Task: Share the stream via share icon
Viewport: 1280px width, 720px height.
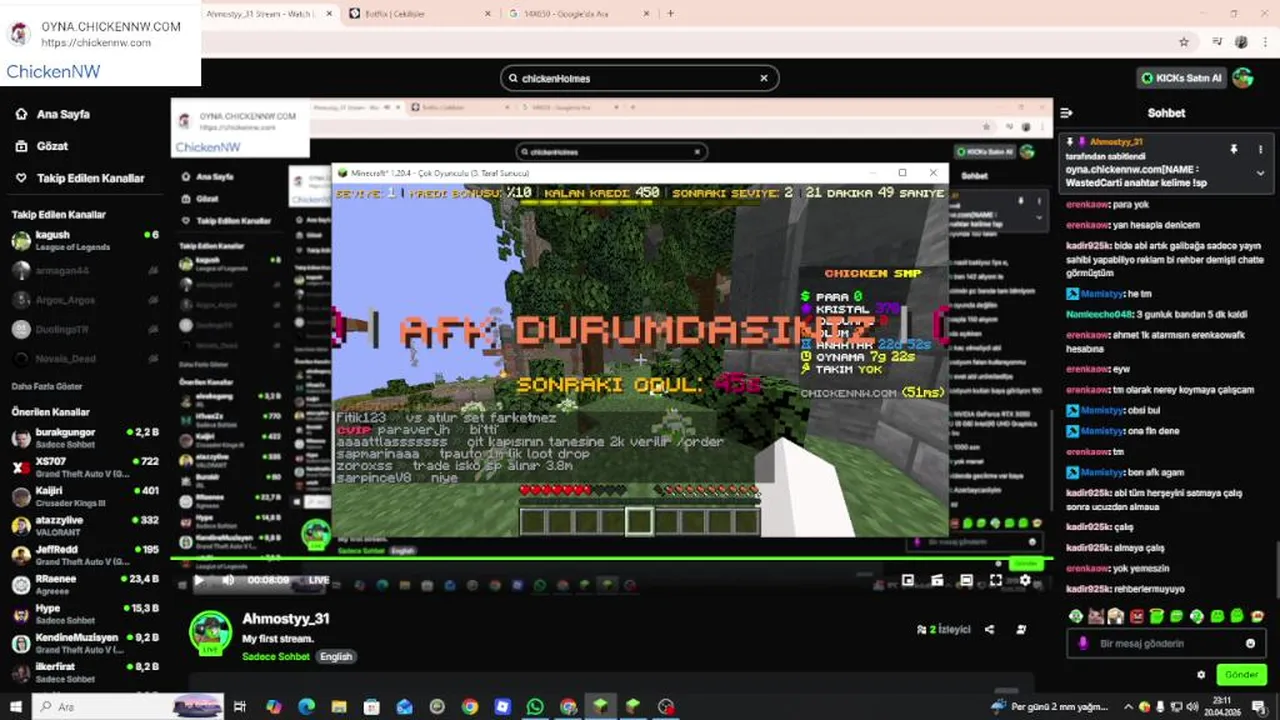Action: [989, 630]
